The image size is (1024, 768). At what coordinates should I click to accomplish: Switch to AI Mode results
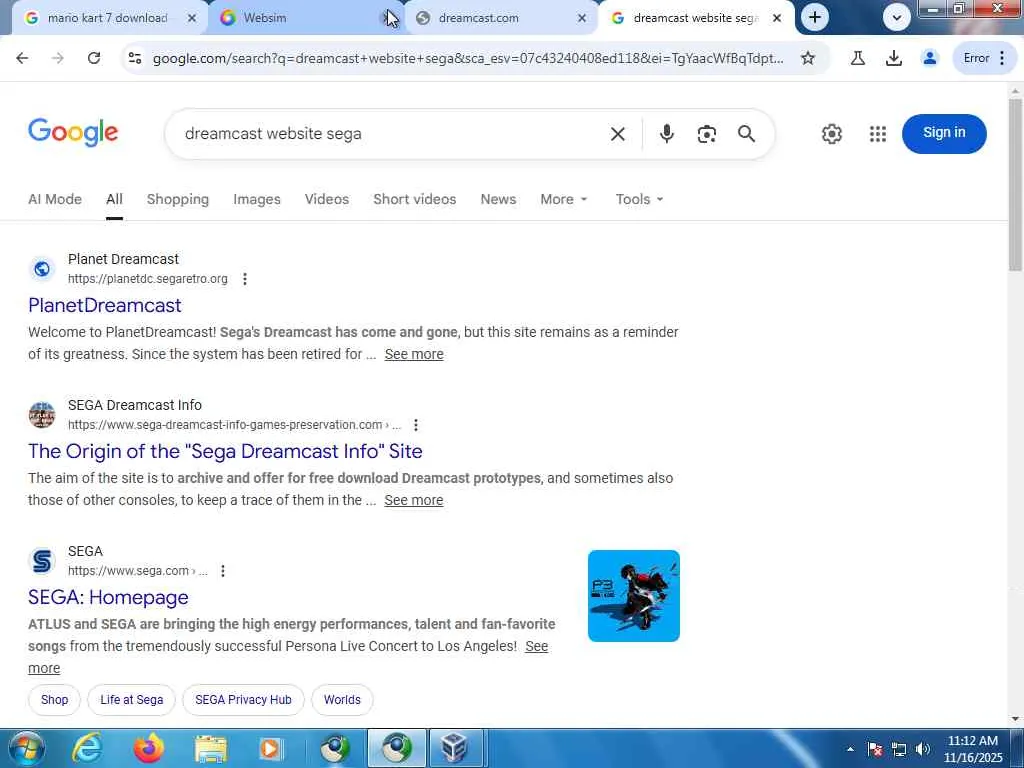[x=55, y=199]
